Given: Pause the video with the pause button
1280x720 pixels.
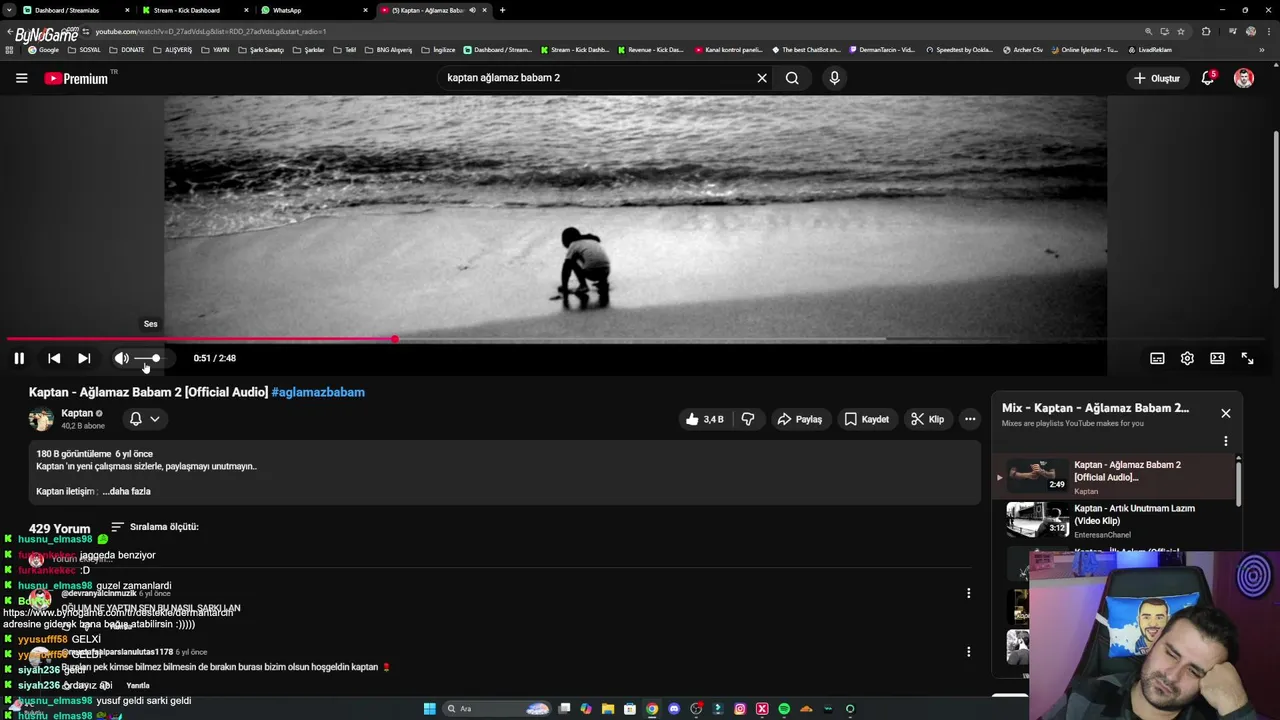Looking at the screenshot, I should [19, 358].
